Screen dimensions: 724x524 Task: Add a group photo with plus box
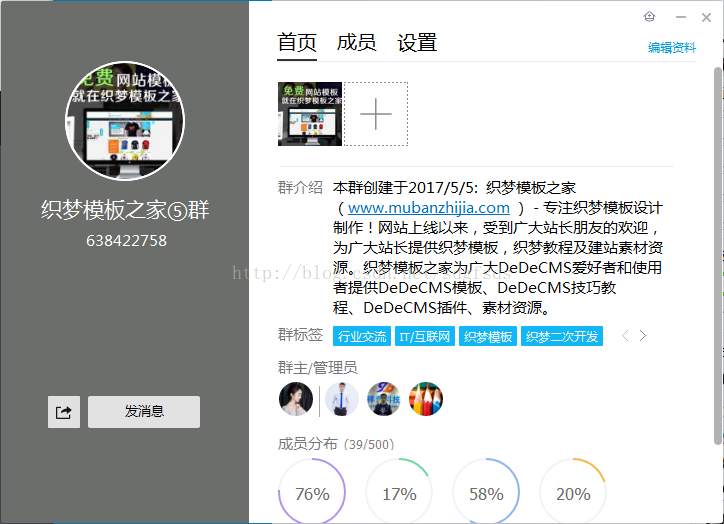point(376,114)
